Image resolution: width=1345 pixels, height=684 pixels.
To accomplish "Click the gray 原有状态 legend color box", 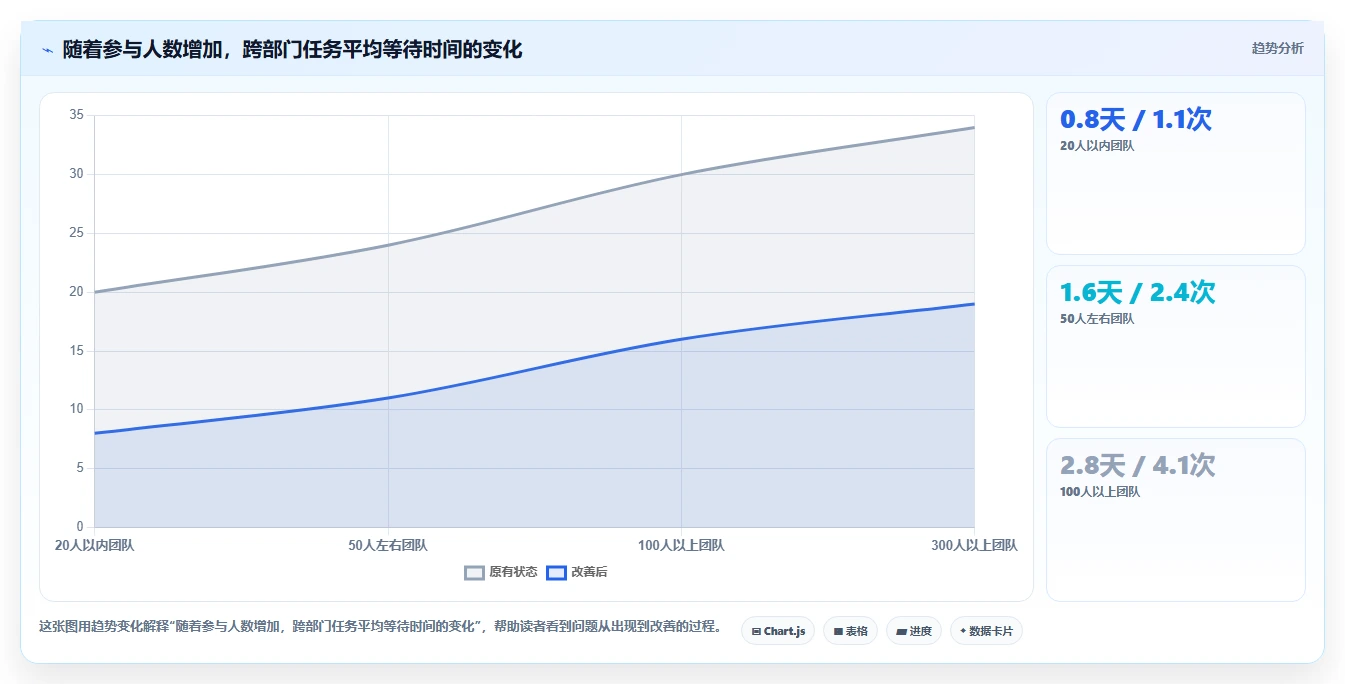I will (x=475, y=573).
